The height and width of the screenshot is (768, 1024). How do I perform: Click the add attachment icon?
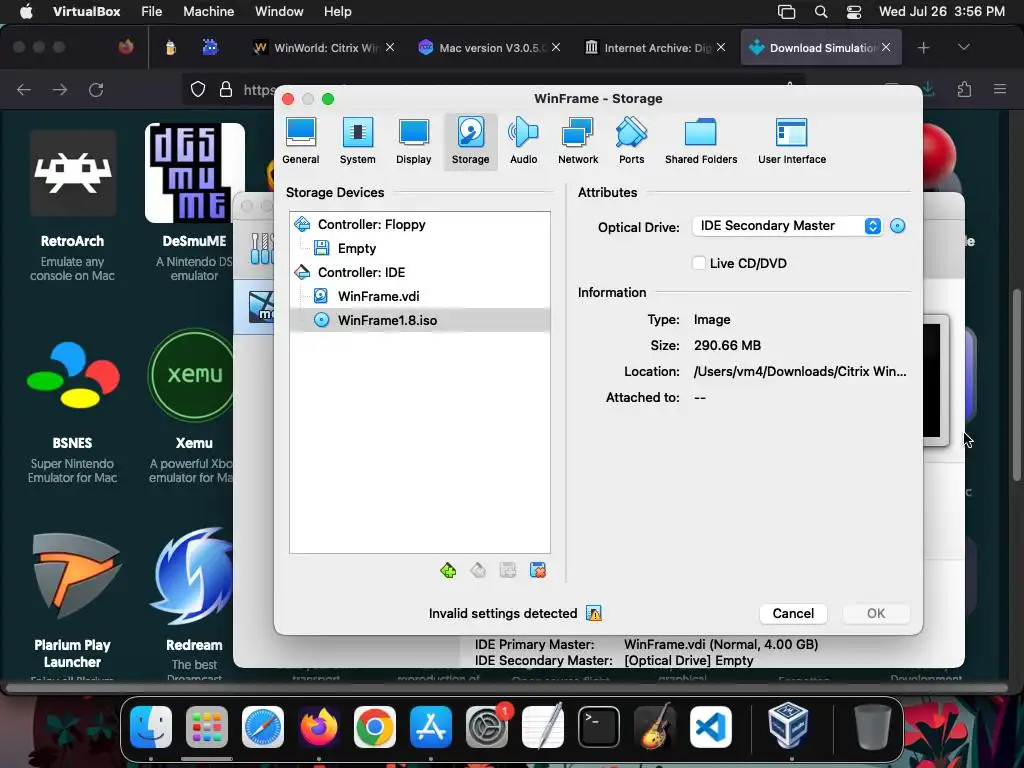[508, 571]
